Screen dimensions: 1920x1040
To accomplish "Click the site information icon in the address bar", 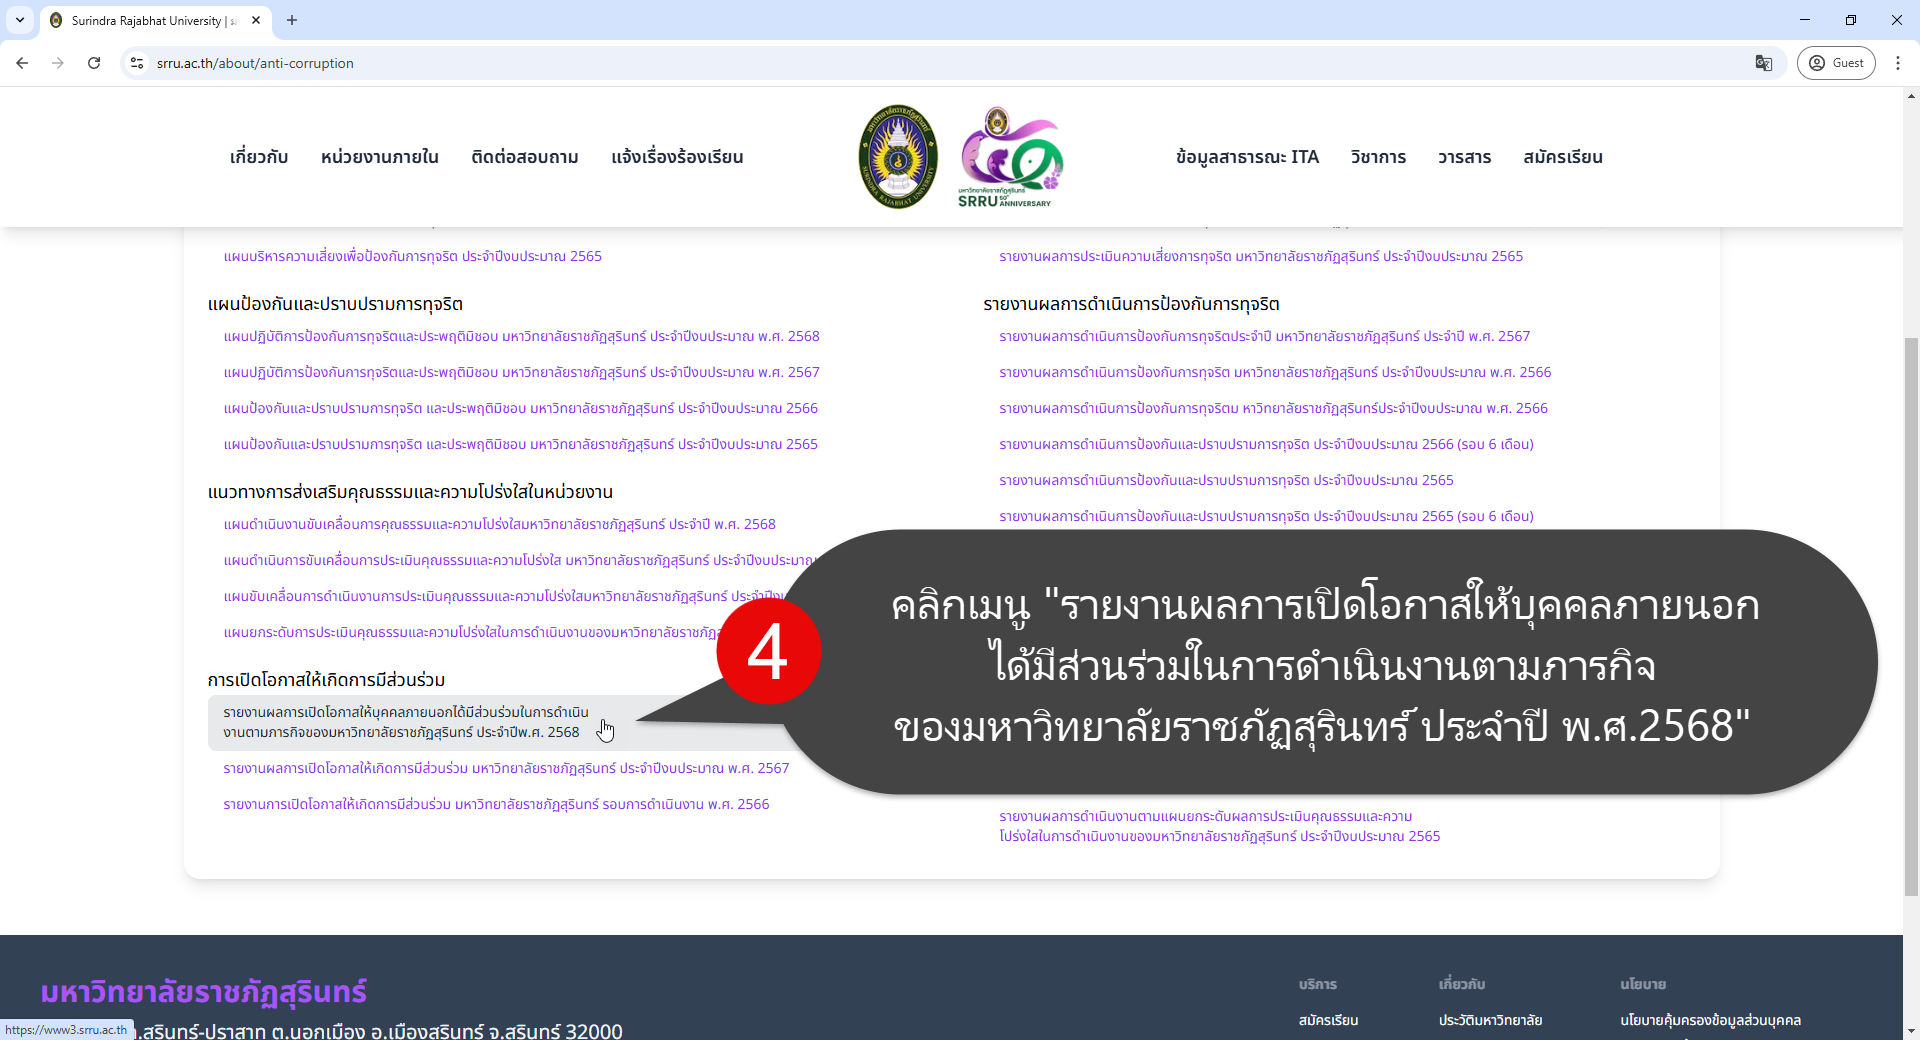I will pyautogui.click(x=136, y=63).
